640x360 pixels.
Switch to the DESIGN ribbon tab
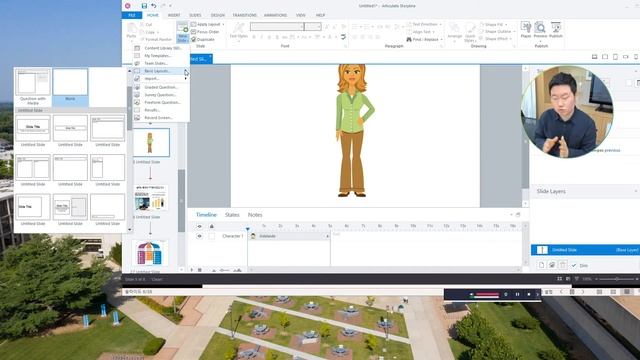[218, 15]
